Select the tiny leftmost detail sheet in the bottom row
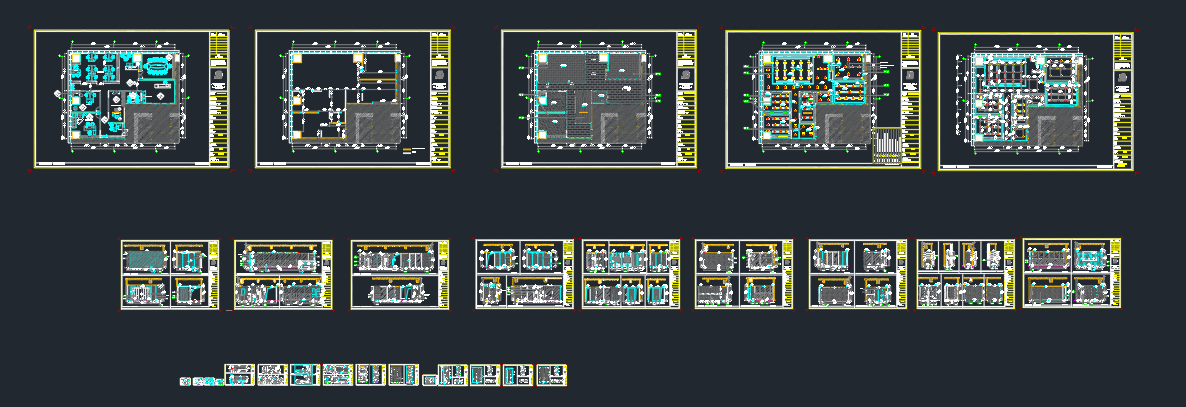Image resolution: width=1186 pixels, height=407 pixels. click(185, 381)
